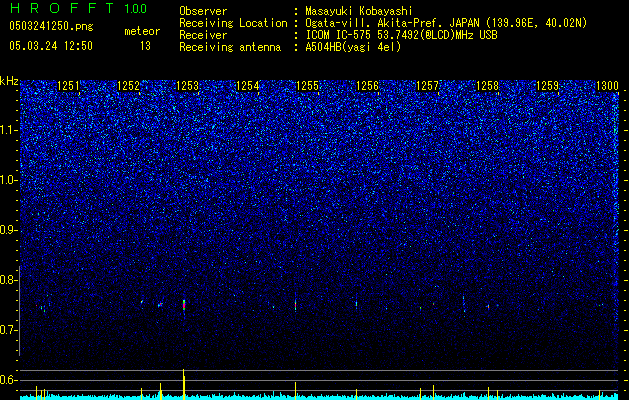Click the tallest yellow power spike below 1253
Viewport: 629px width, 400px height.
click(184, 384)
